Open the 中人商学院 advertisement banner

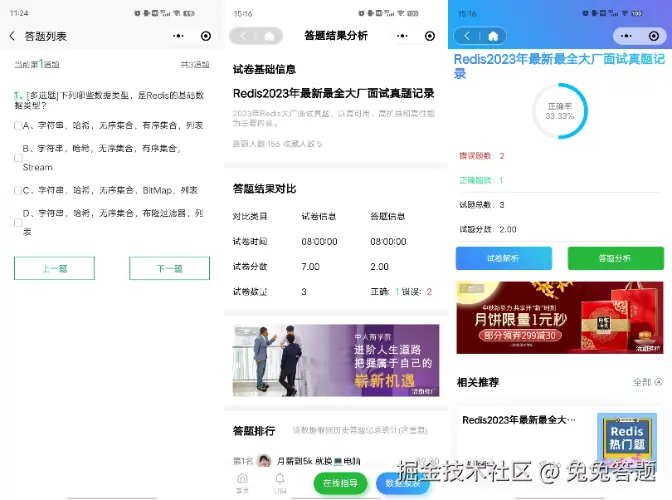click(x=336, y=360)
